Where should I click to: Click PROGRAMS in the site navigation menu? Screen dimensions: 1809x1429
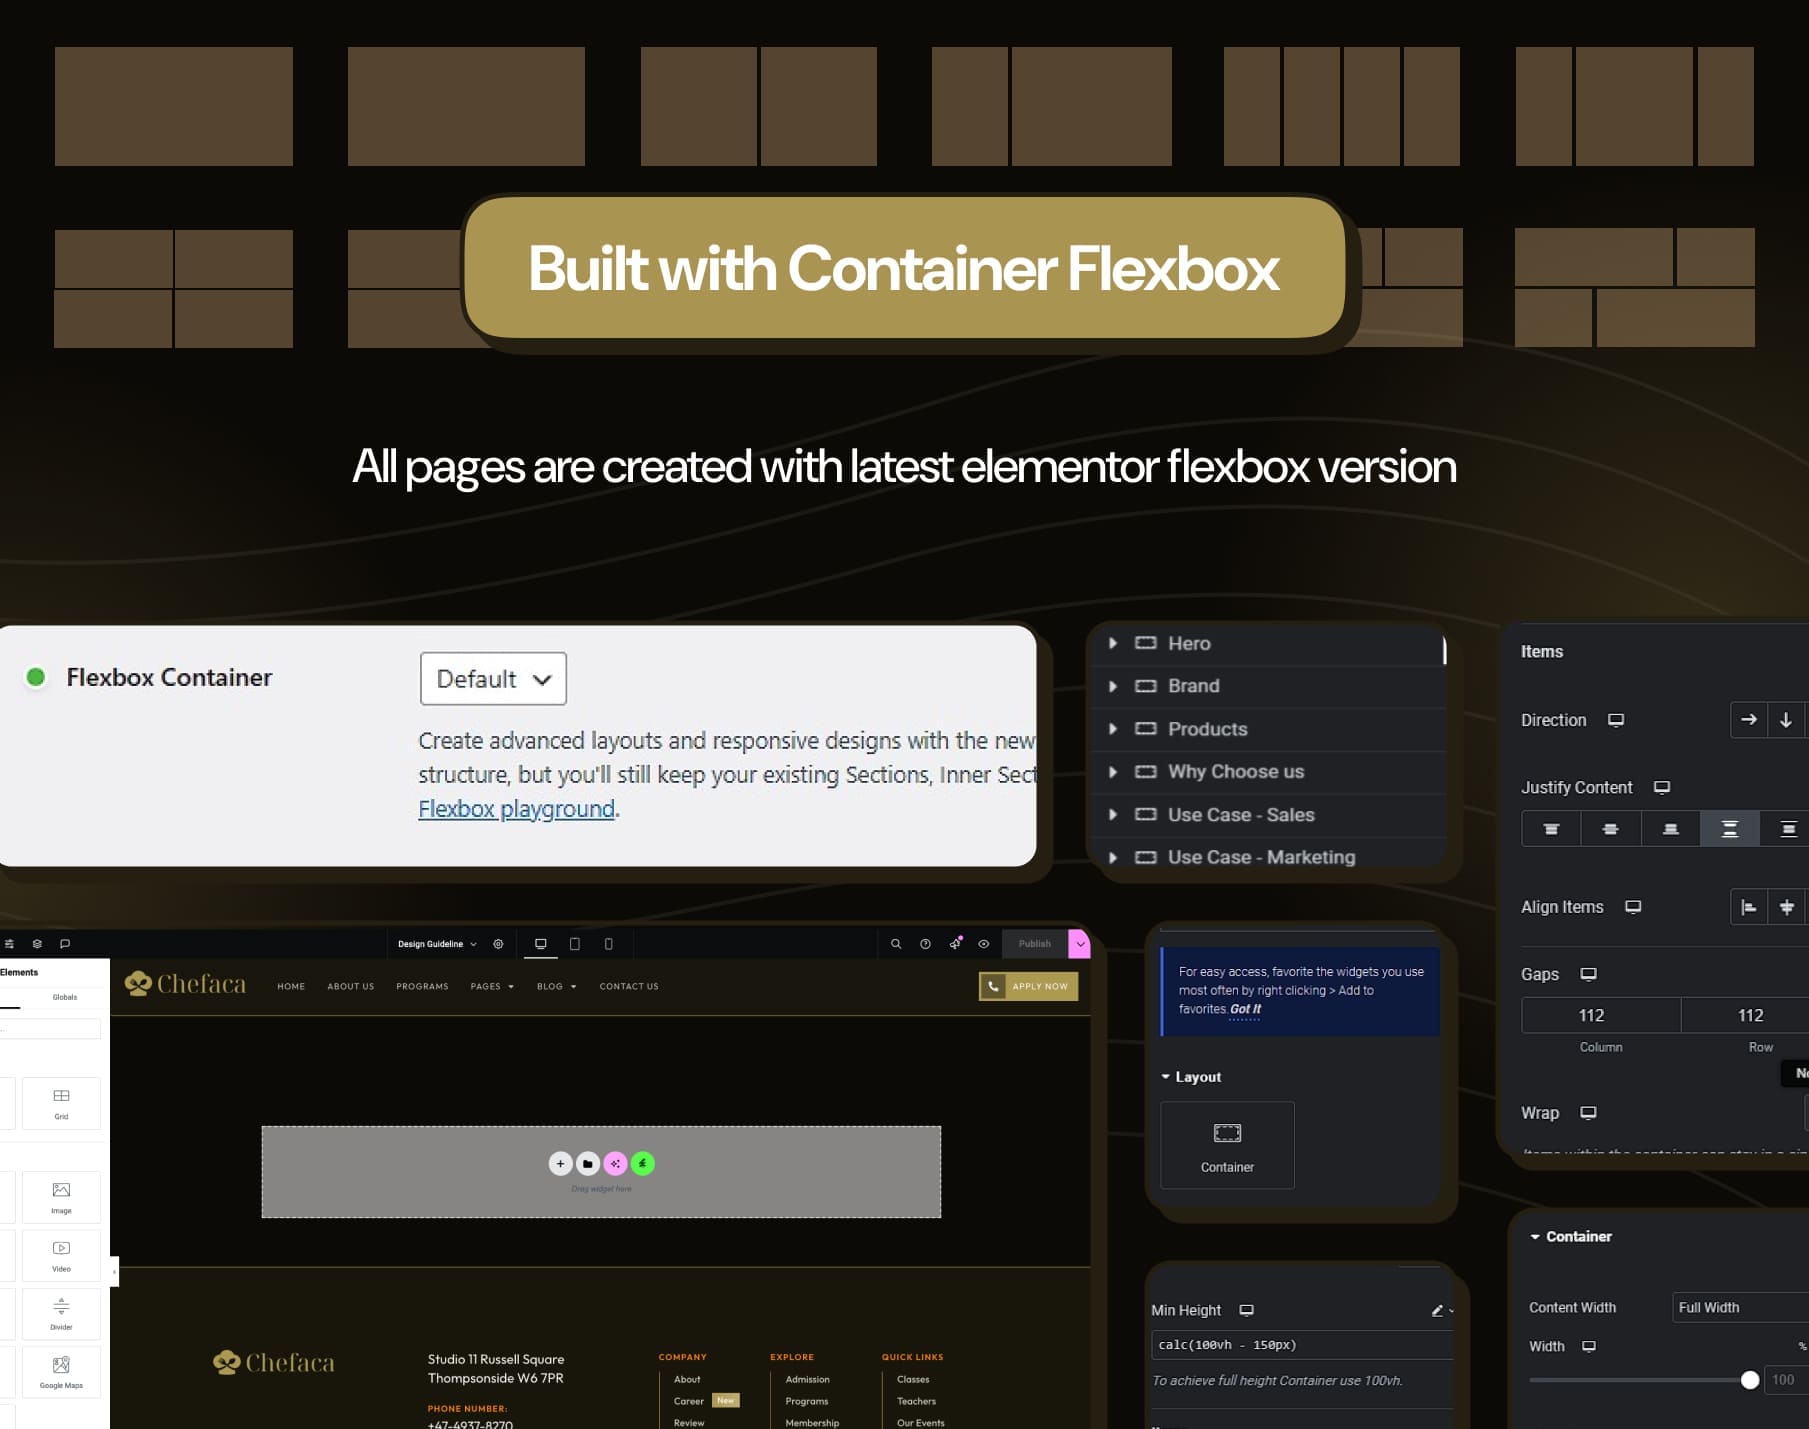click(422, 987)
